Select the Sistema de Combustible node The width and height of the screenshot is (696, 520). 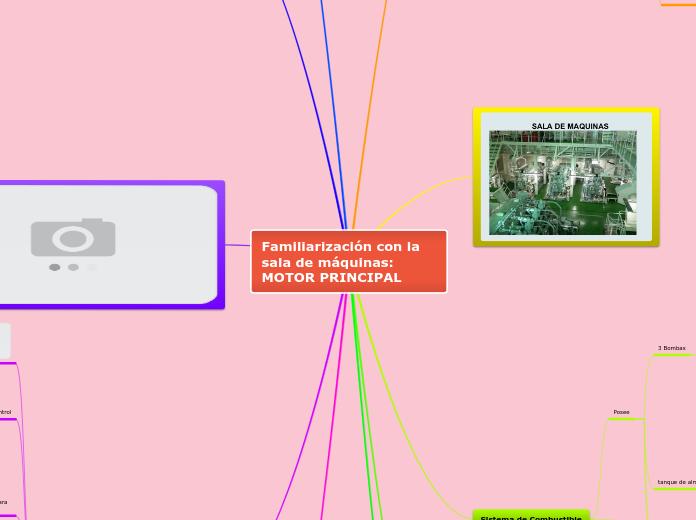(x=531, y=516)
